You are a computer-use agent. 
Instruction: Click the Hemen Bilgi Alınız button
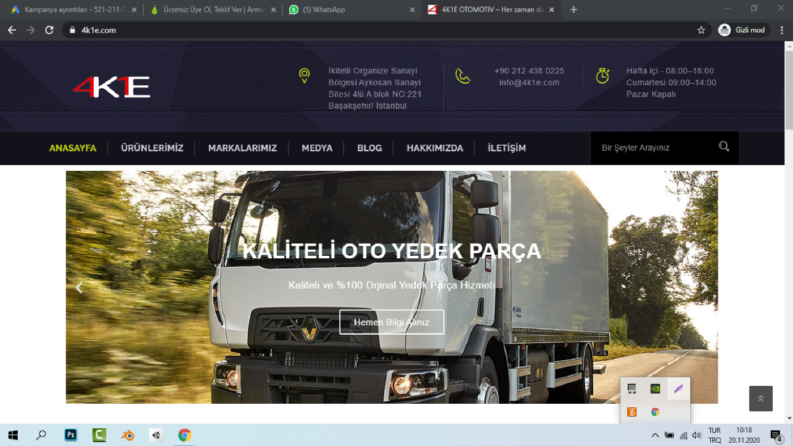(391, 322)
